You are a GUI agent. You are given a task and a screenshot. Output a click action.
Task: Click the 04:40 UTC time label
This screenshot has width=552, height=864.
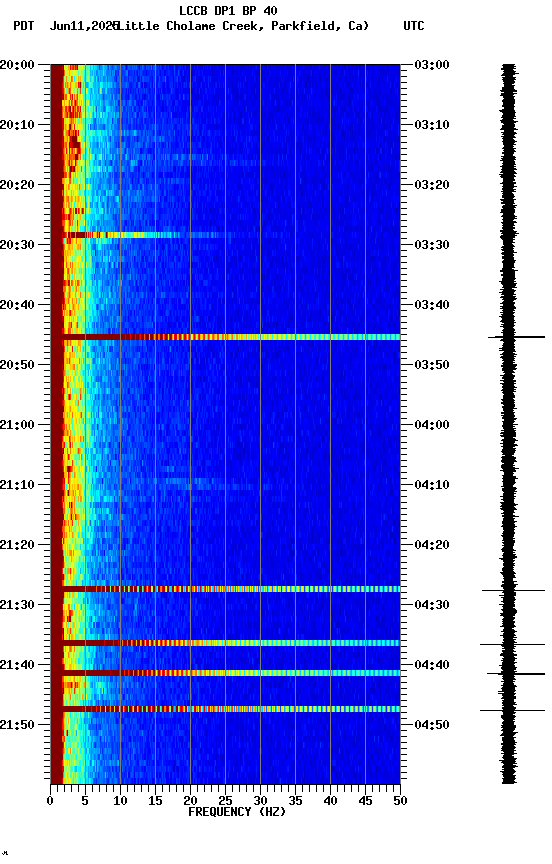[x=432, y=665]
